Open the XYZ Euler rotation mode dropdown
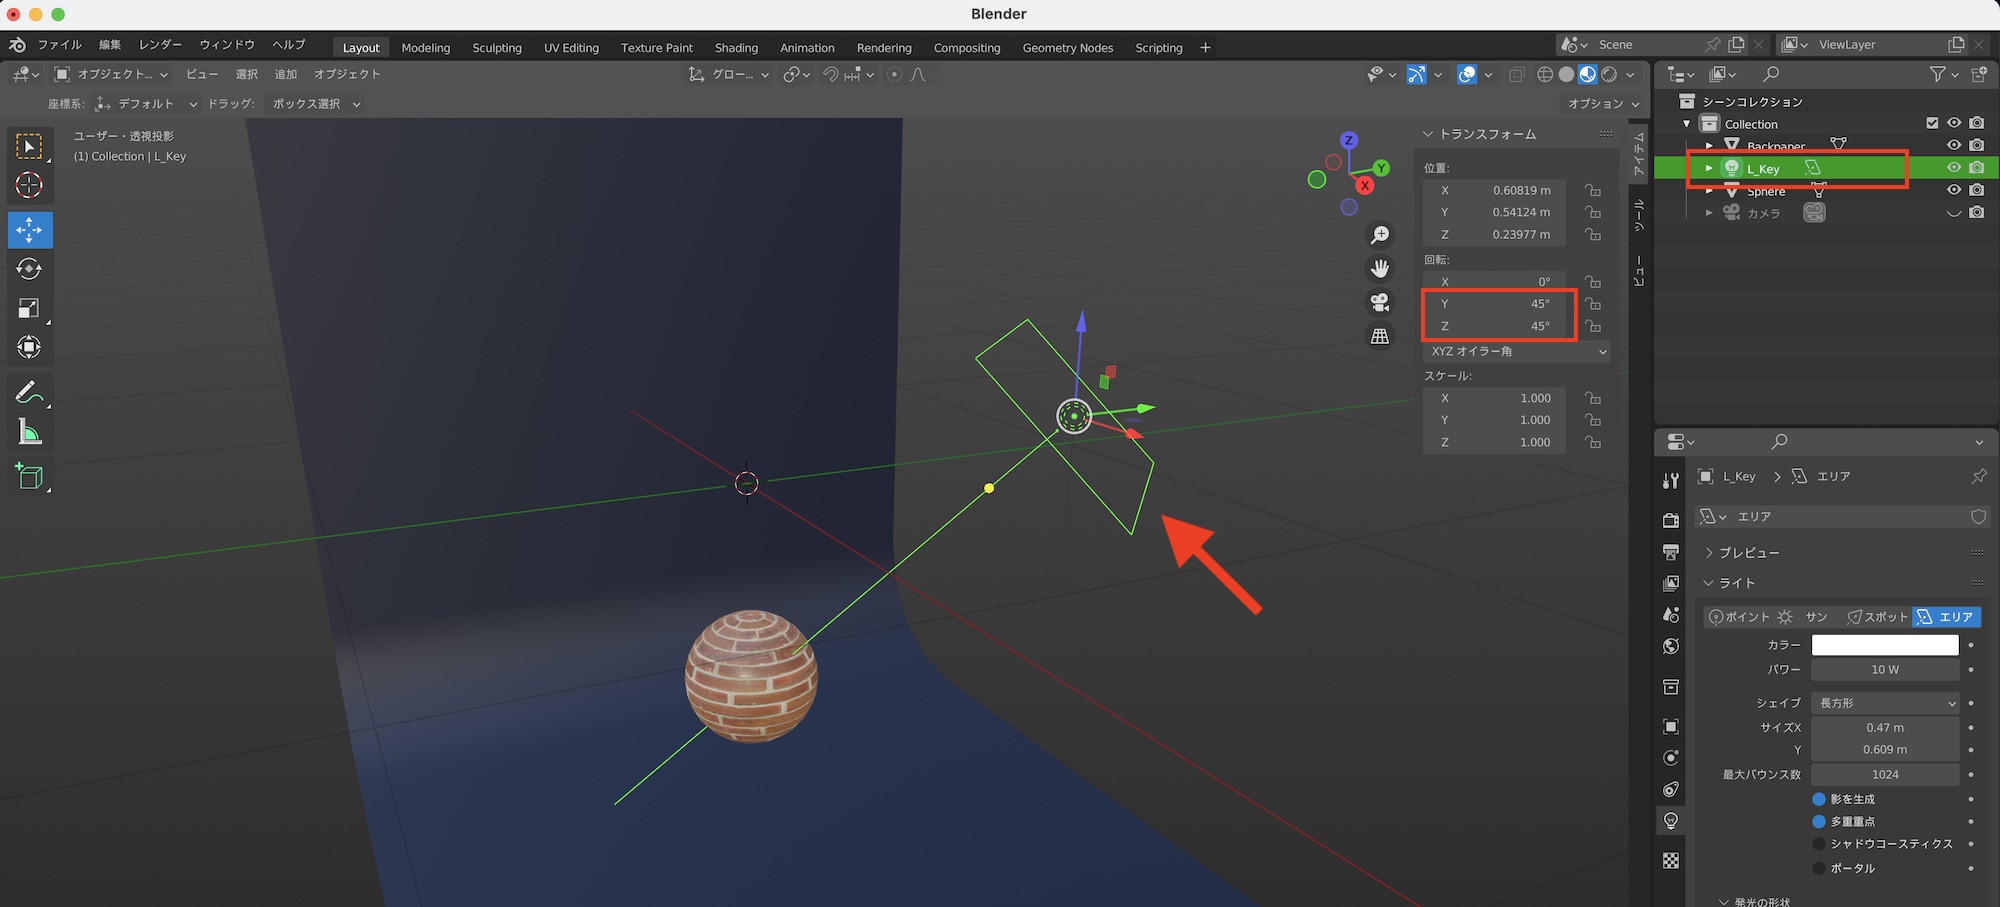 tap(1516, 351)
